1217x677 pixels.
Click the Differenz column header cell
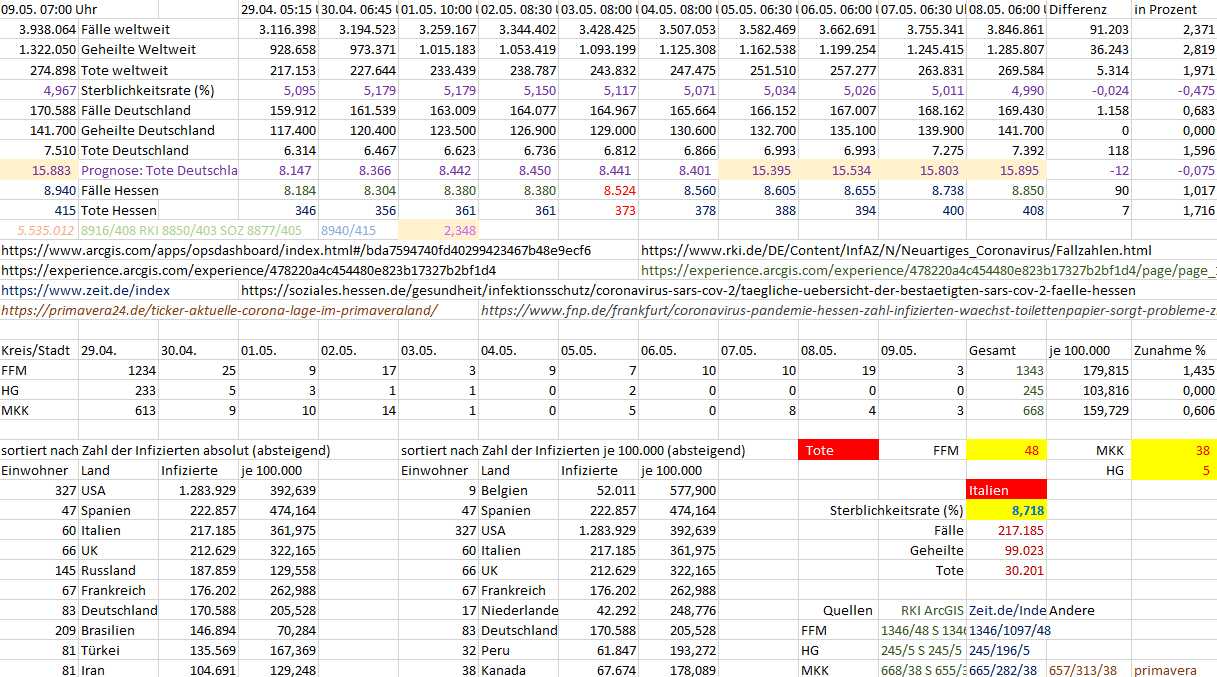(1089, 9)
